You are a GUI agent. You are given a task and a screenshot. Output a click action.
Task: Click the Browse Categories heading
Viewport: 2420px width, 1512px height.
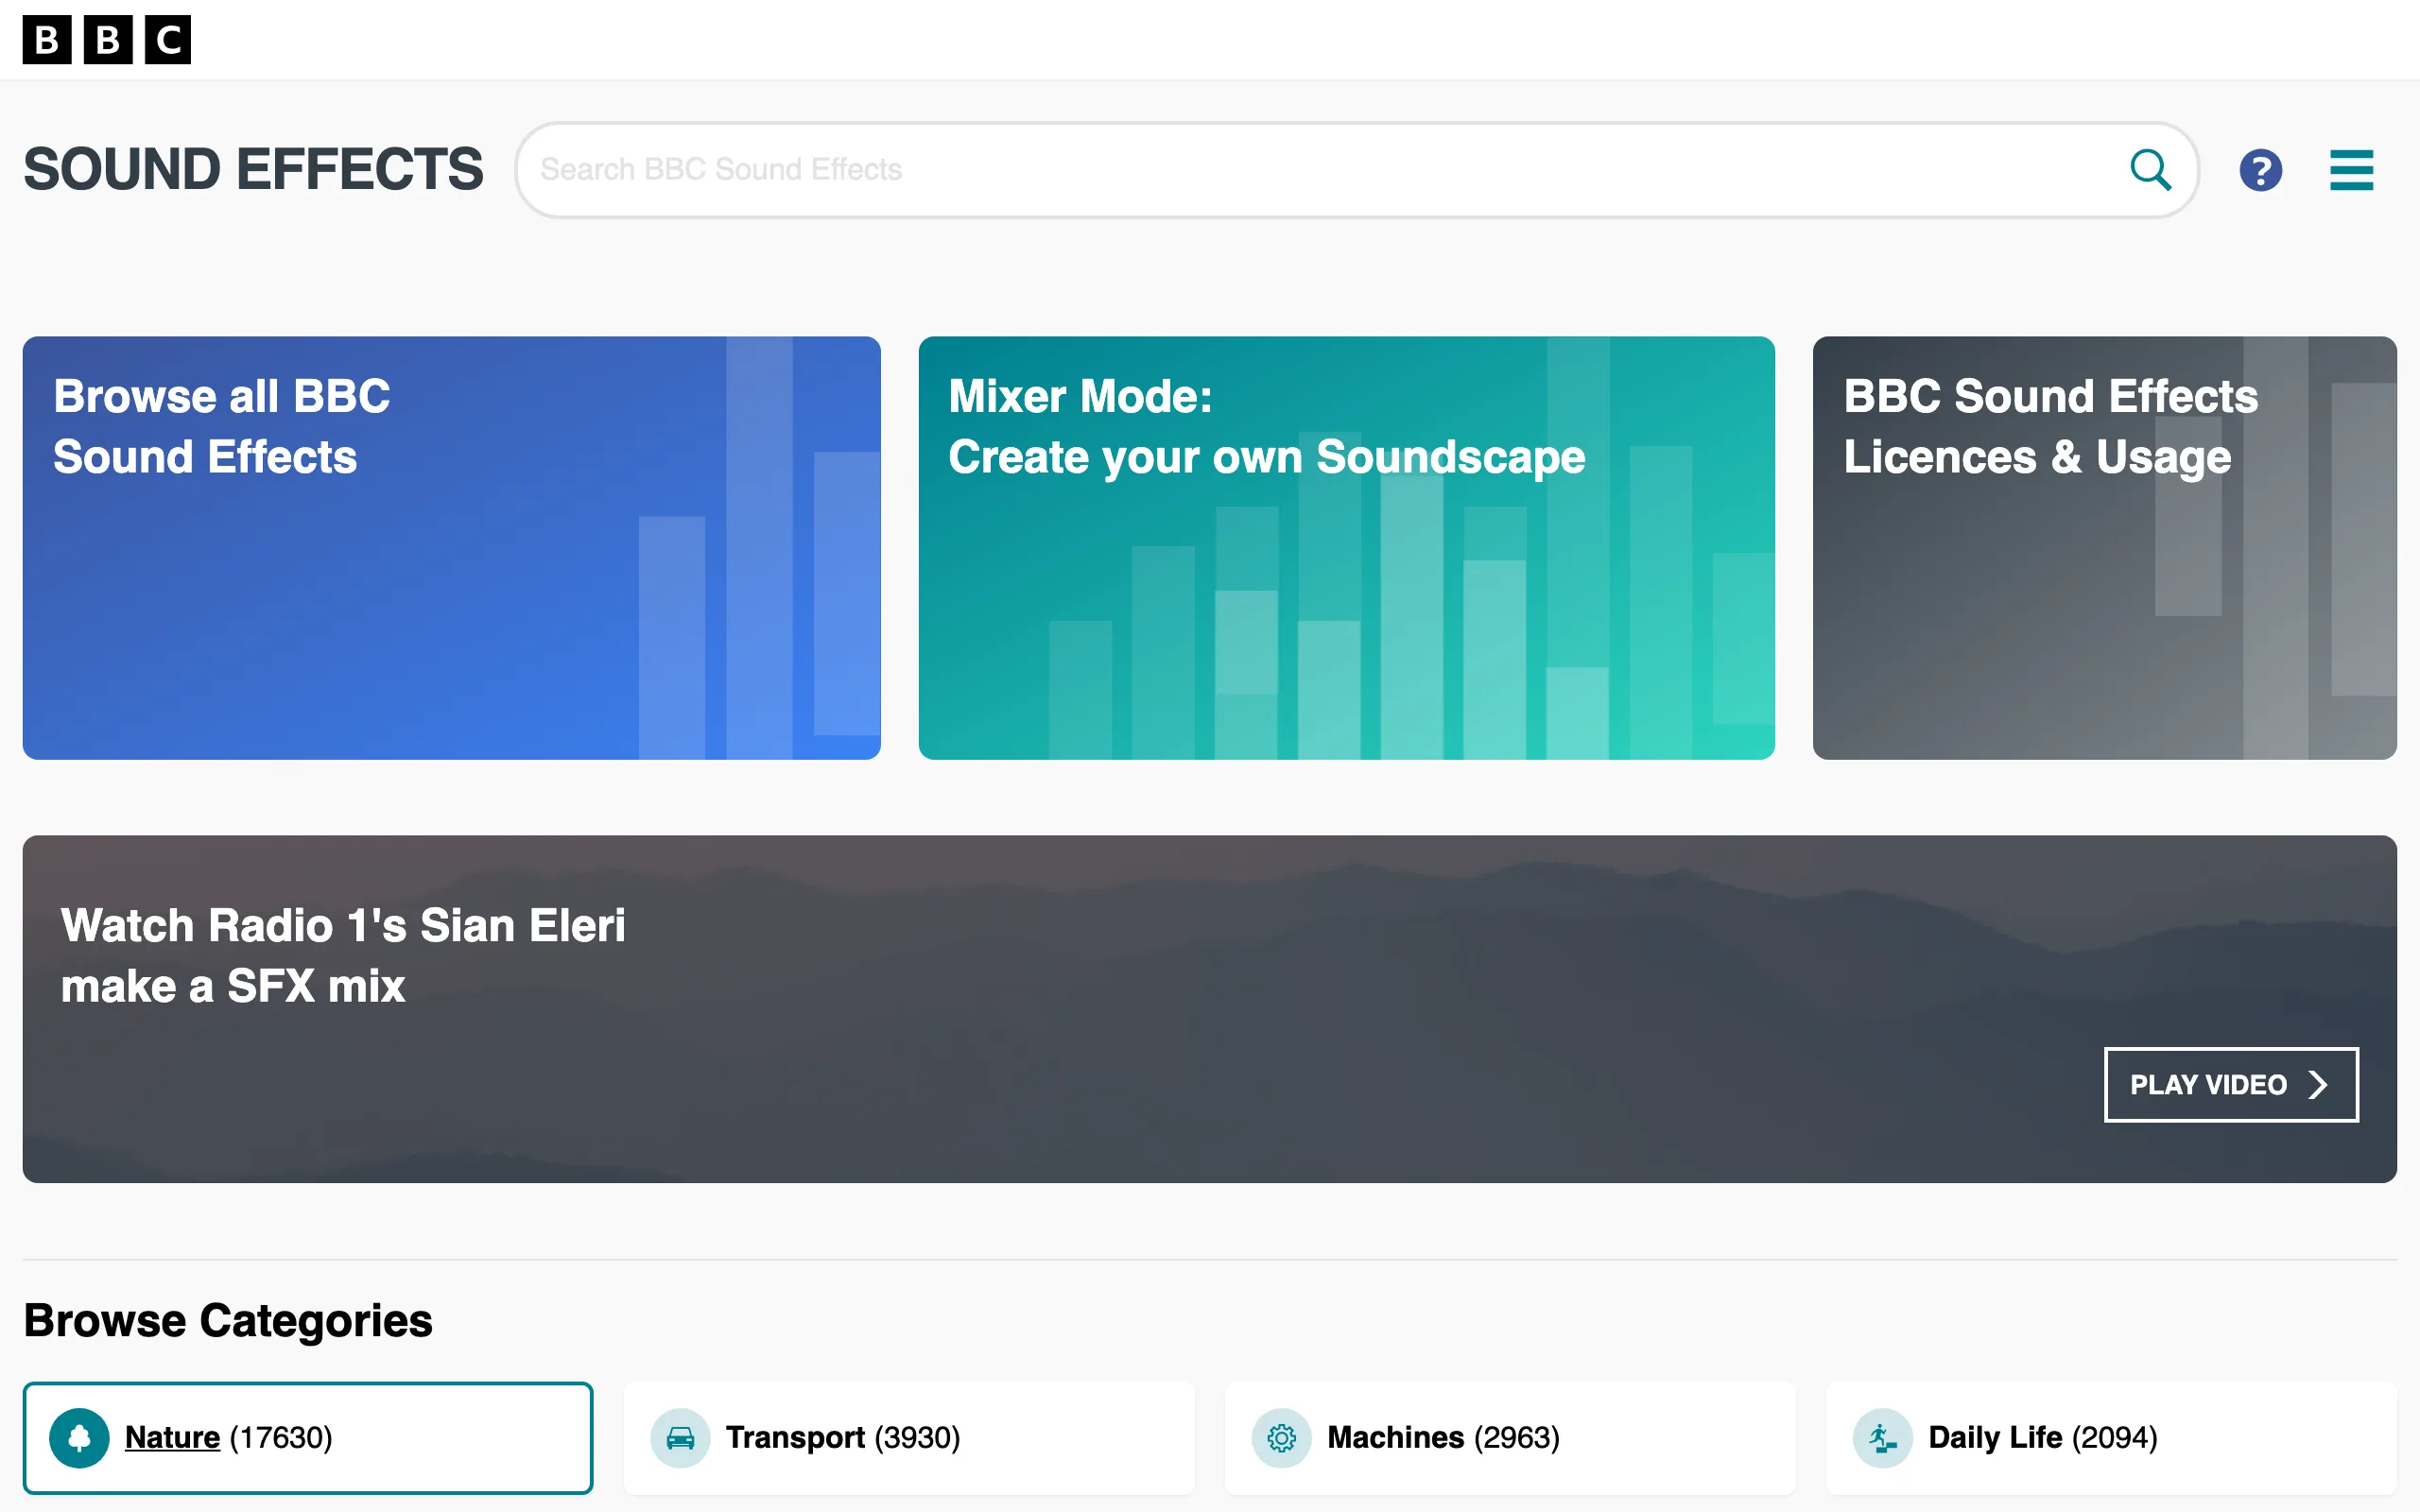pos(228,1321)
